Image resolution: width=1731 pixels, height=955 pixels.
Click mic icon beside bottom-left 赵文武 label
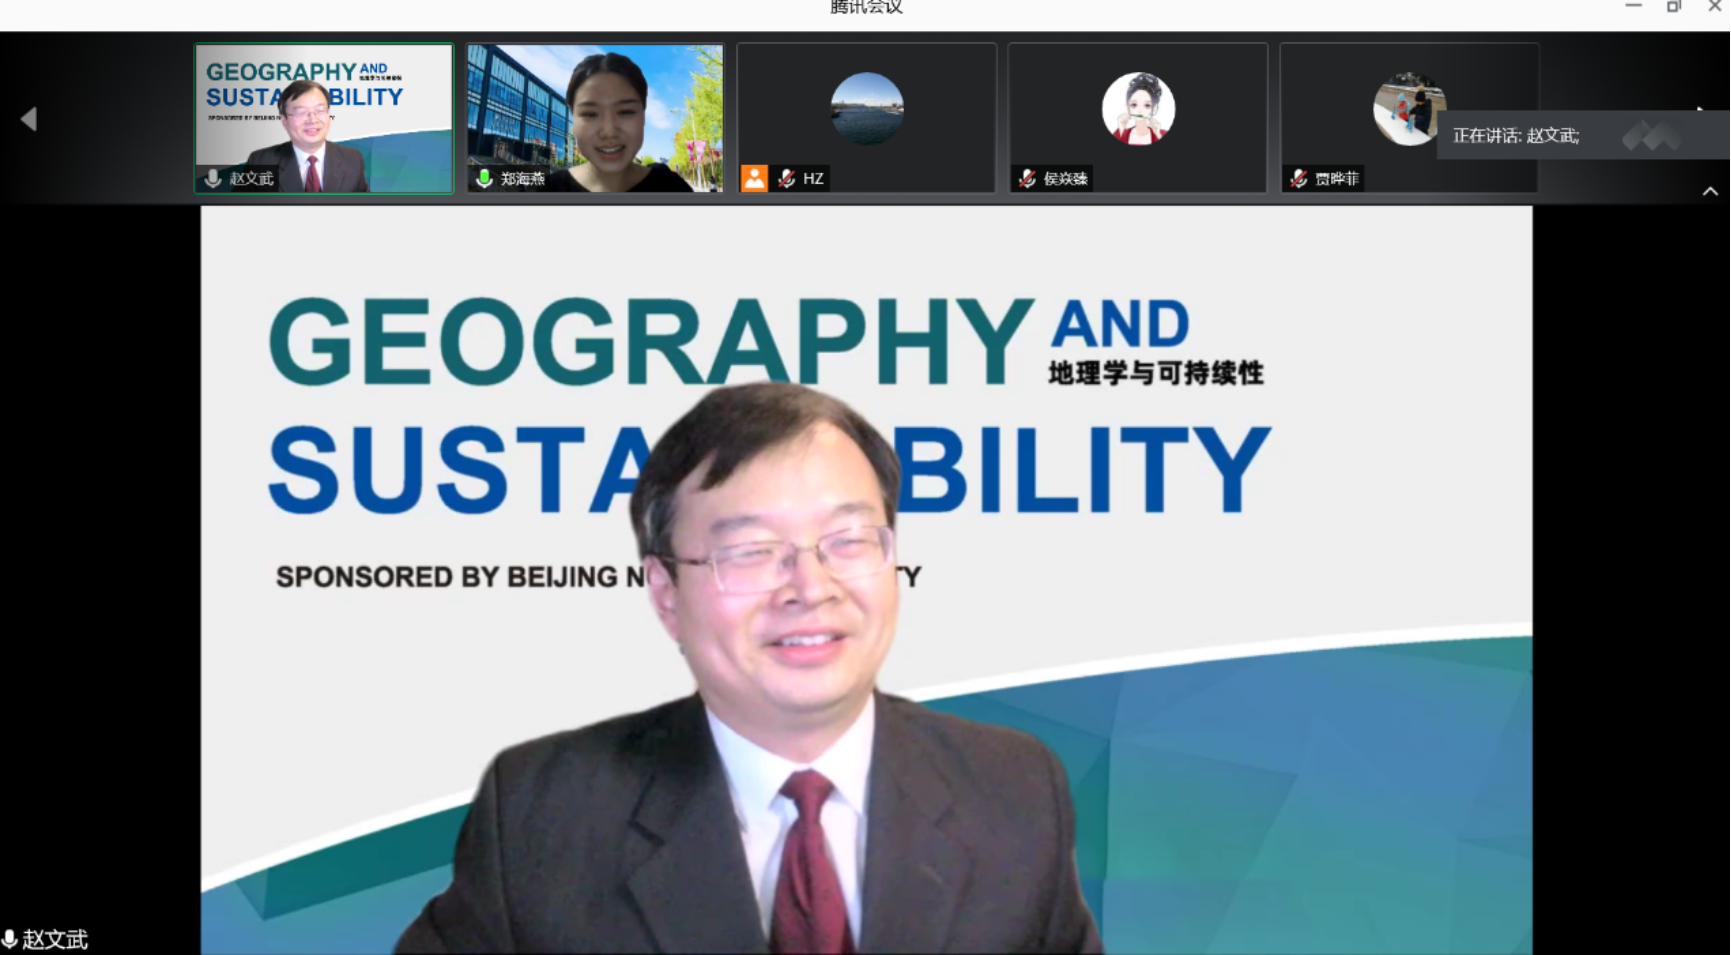[x=10, y=939]
